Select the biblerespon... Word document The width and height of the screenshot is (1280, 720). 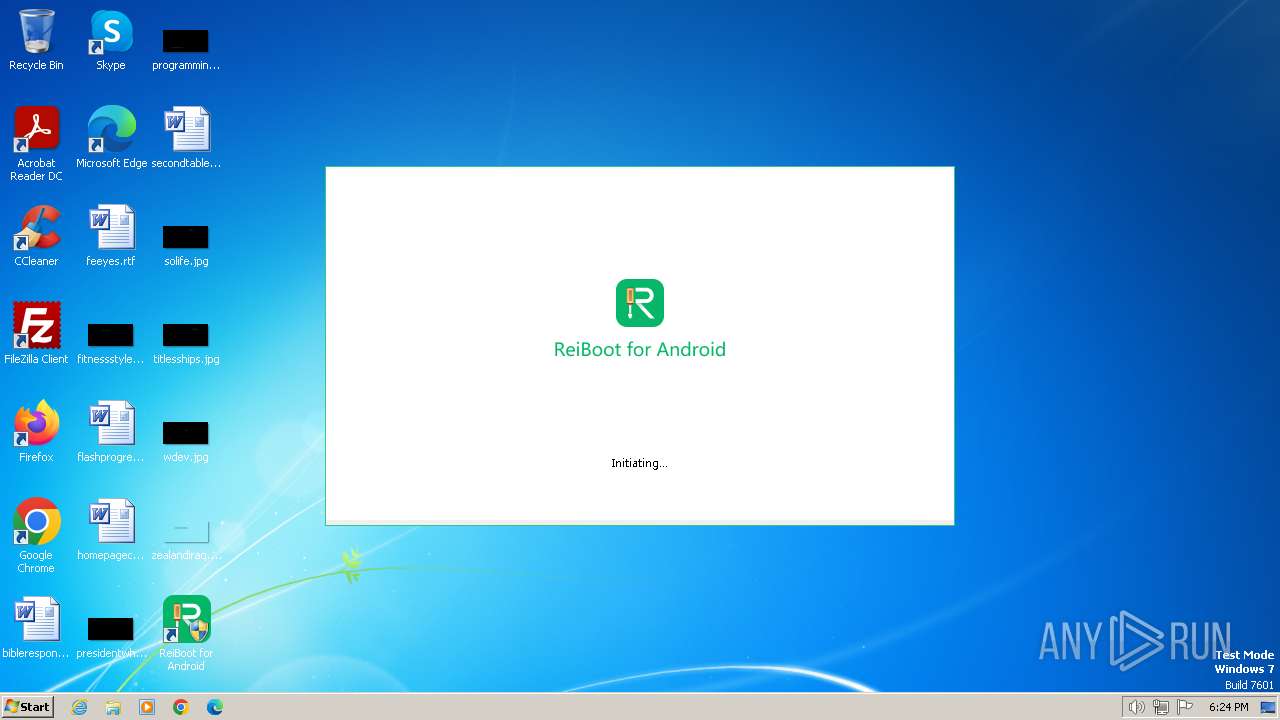36,627
